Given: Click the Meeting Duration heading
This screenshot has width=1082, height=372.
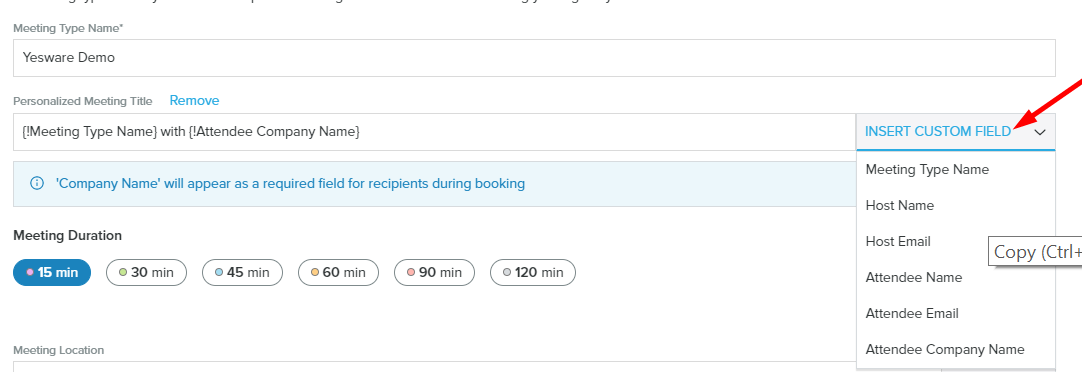Looking at the screenshot, I should point(68,235).
